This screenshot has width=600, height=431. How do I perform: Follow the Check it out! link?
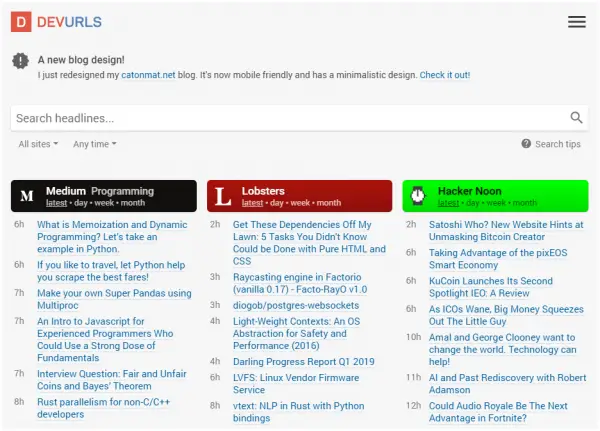[445, 75]
